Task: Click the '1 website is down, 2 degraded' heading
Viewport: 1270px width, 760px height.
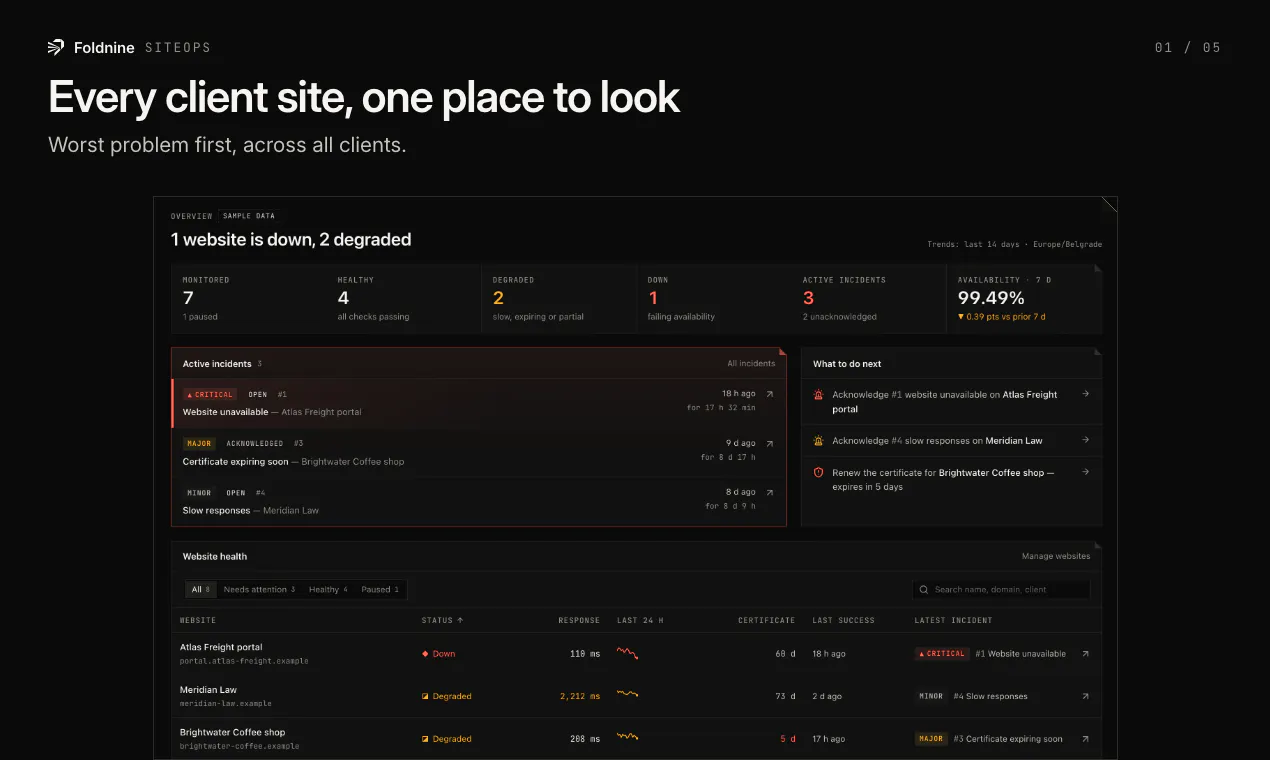Action: pos(291,239)
